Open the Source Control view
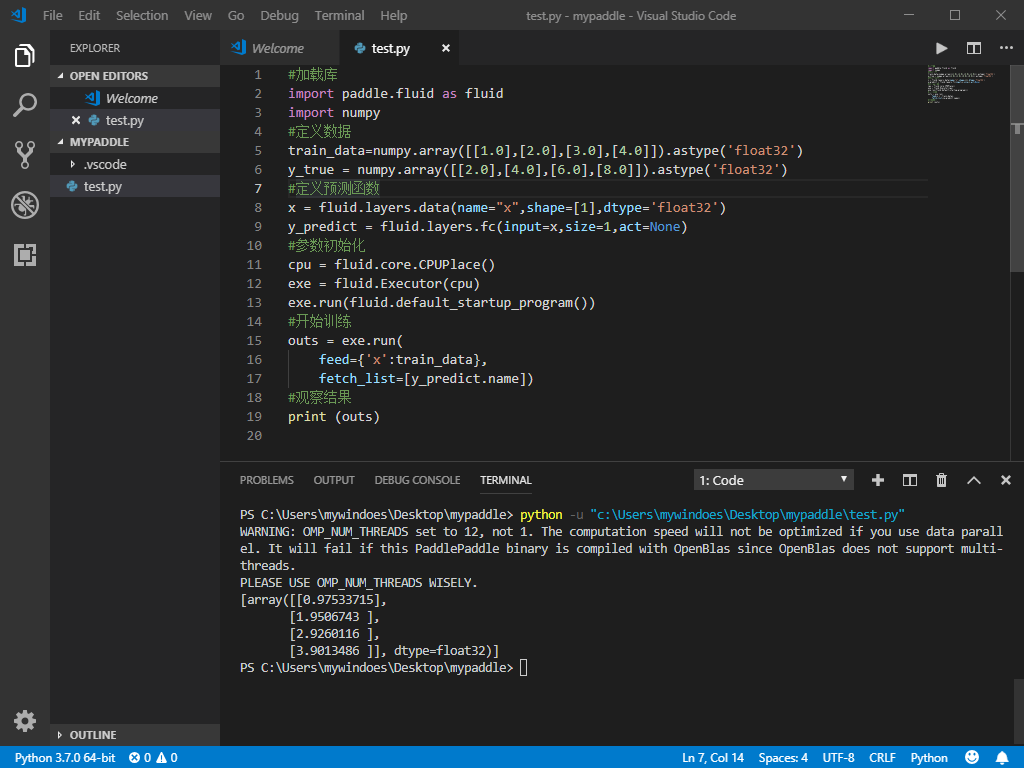Viewport: 1024px width, 768px height. coord(25,155)
